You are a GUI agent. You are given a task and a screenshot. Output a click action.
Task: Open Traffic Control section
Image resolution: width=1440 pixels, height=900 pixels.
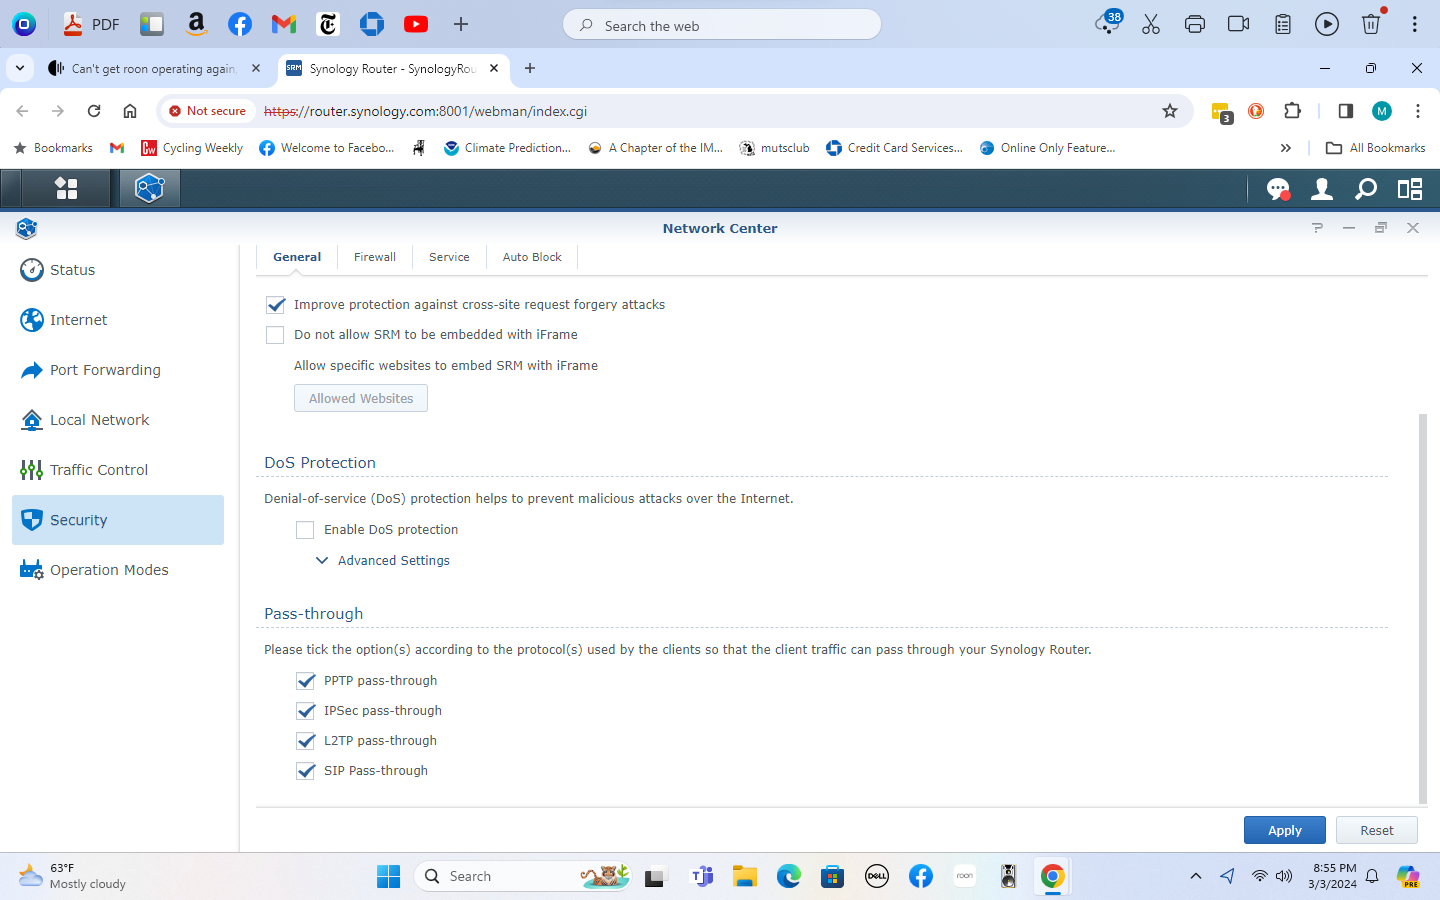(x=118, y=470)
